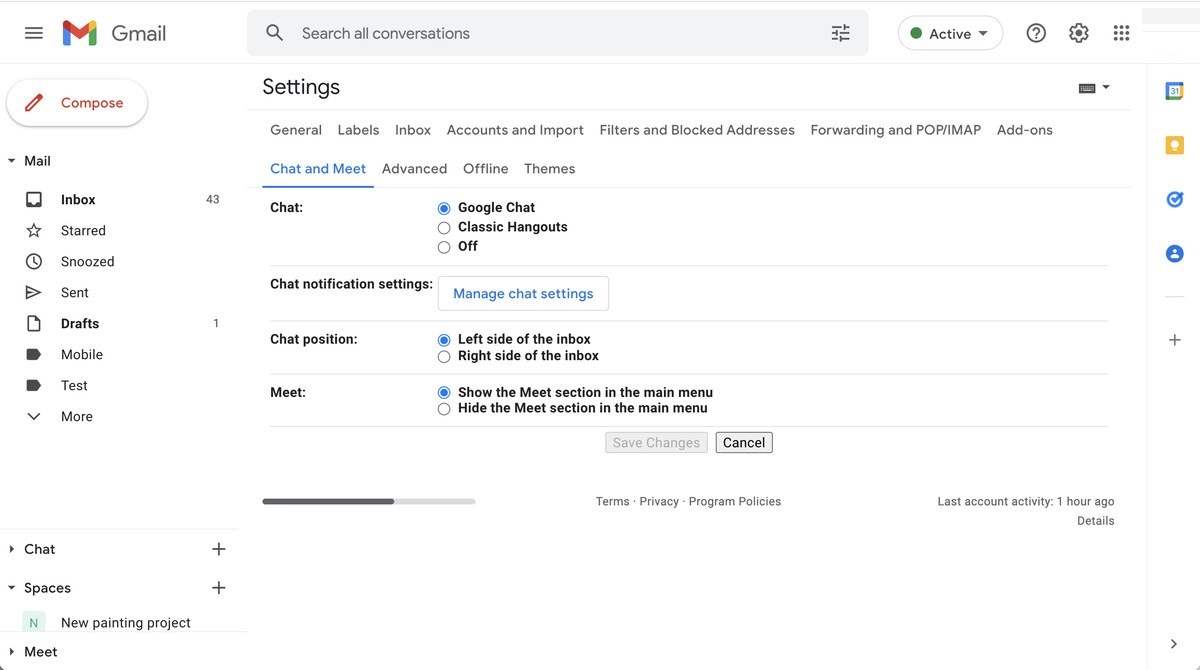1200x670 pixels.
Task: Open New painting project space
Action: coord(126,622)
